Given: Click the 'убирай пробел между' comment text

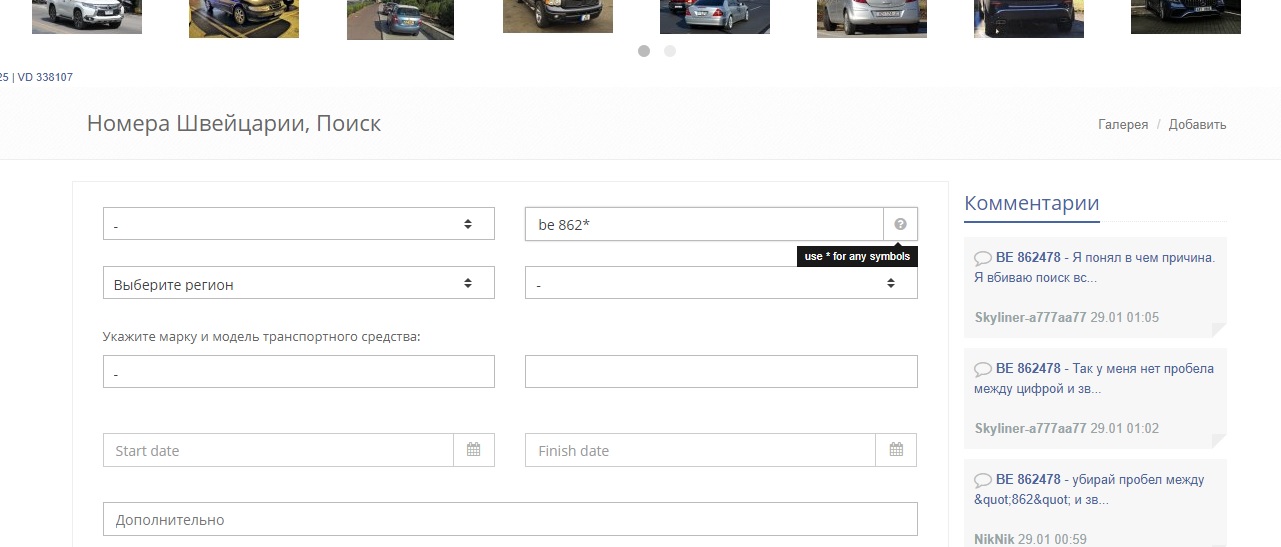Looking at the screenshot, I should click(1089, 489).
